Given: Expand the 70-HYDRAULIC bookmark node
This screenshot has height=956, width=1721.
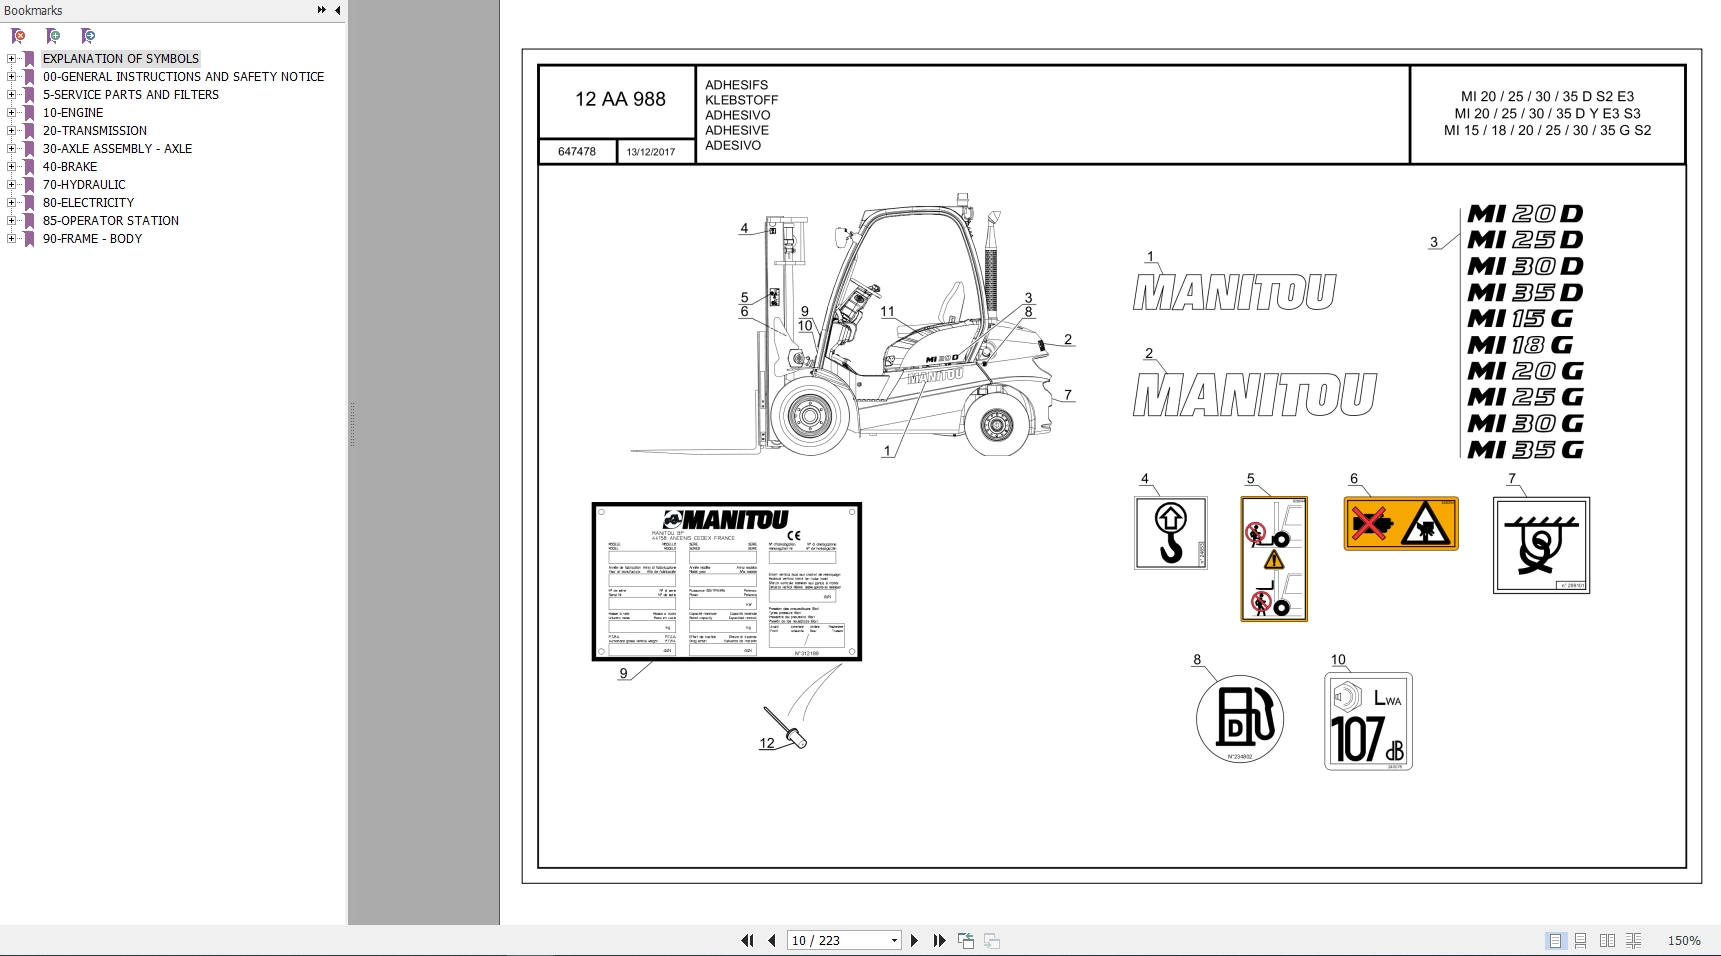Looking at the screenshot, I should pos(12,185).
